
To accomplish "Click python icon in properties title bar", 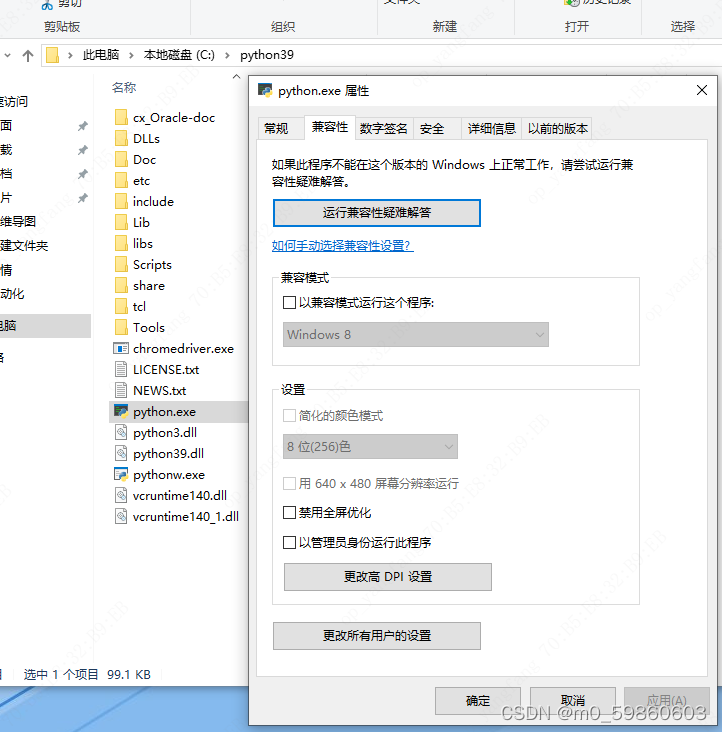I will click(x=265, y=90).
